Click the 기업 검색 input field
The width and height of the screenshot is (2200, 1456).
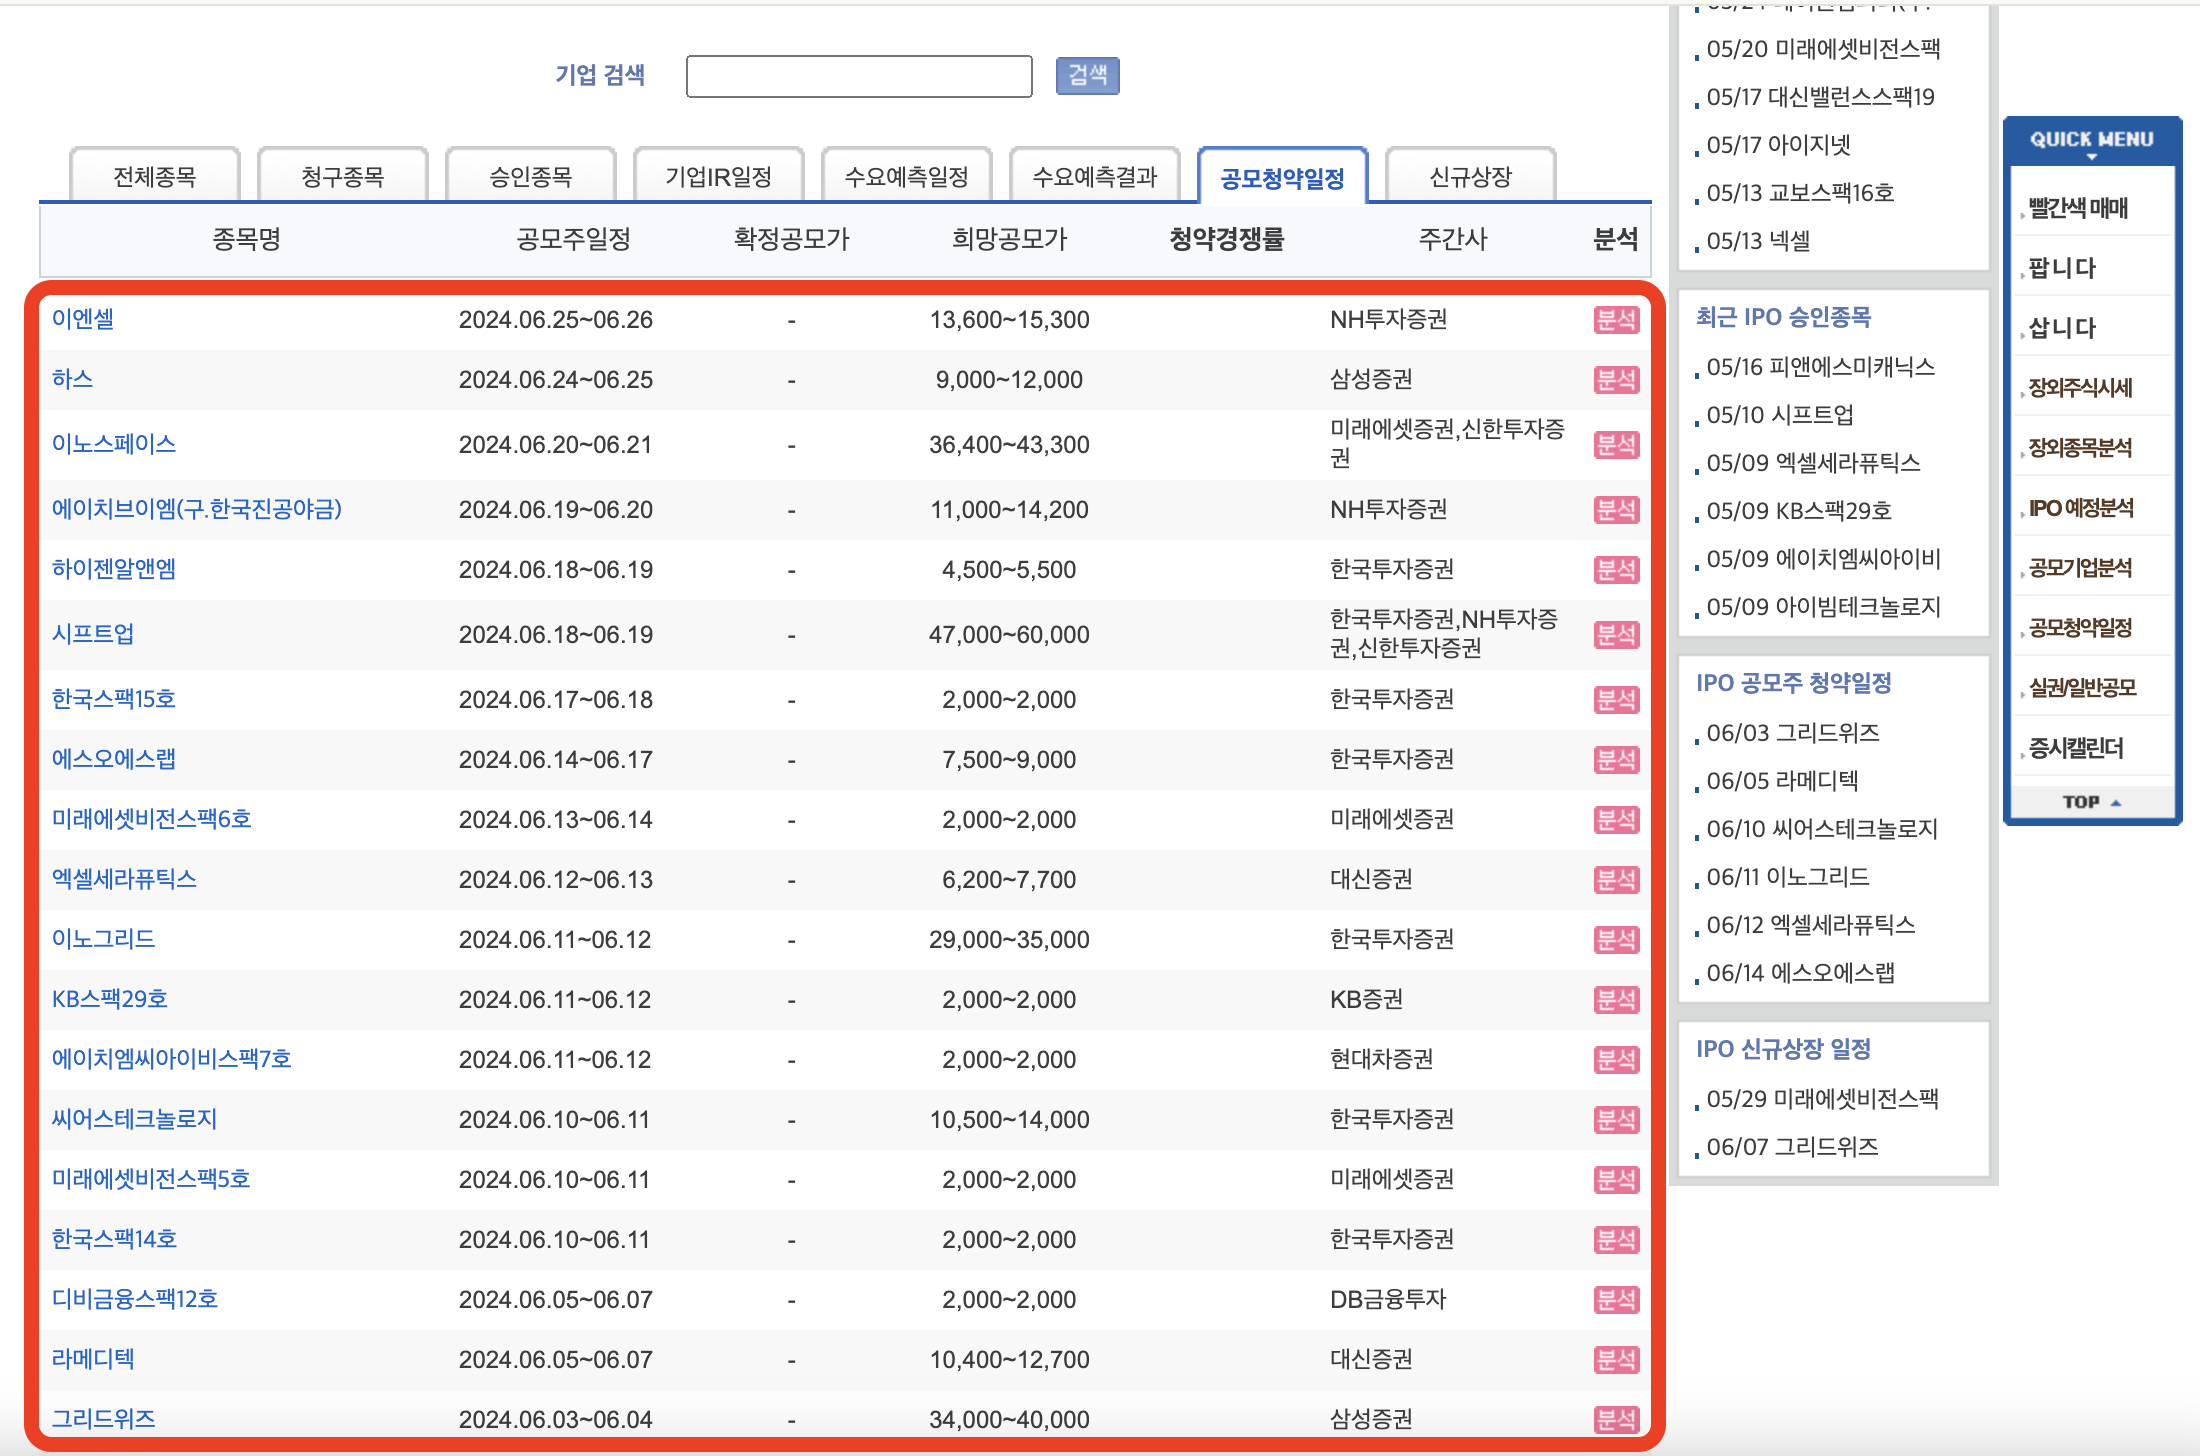(858, 76)
